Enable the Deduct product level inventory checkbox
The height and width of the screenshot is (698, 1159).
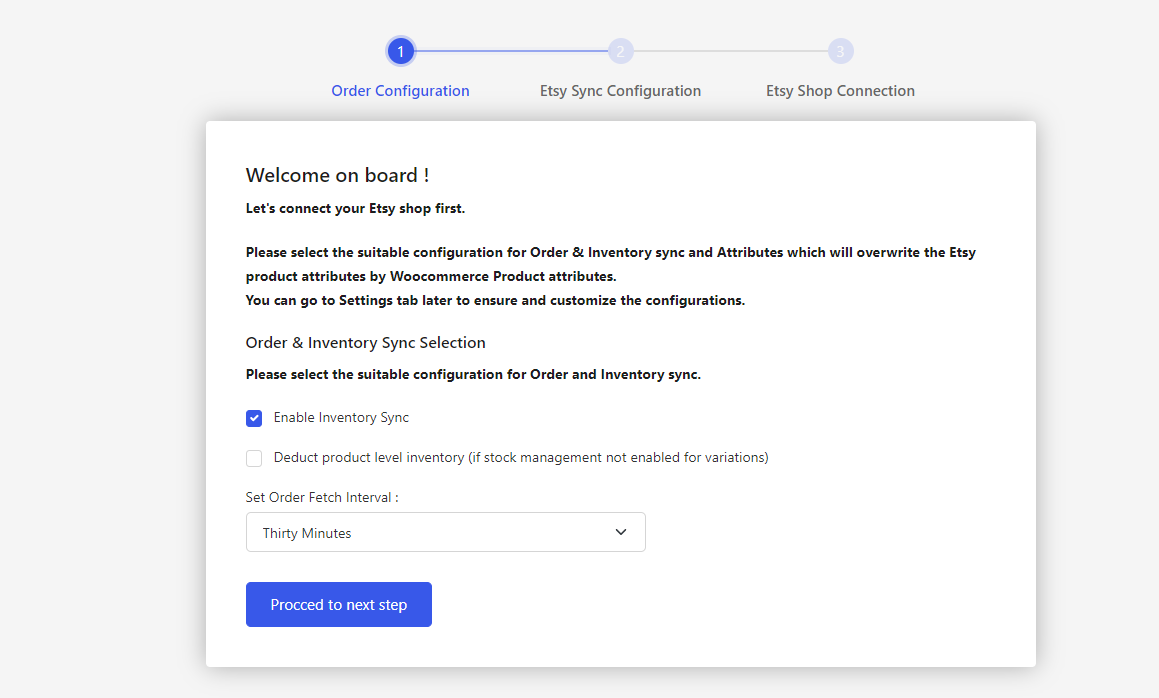pos(253,457)
